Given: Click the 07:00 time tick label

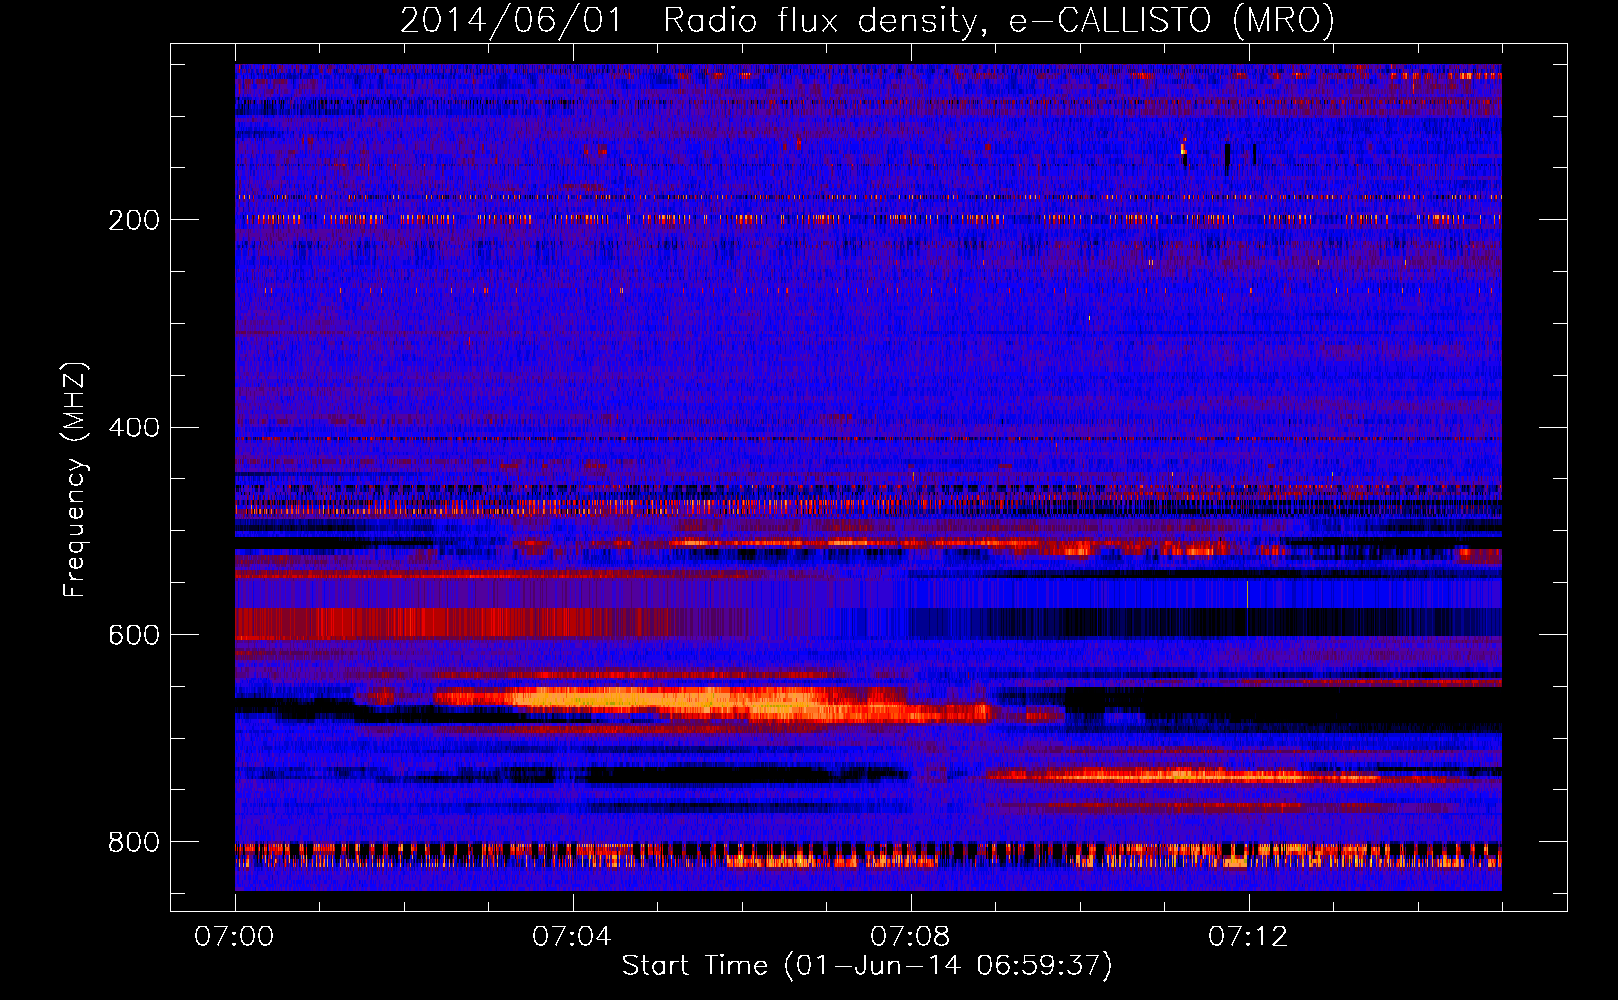Looking at the screenshot, I should [234, 937].
